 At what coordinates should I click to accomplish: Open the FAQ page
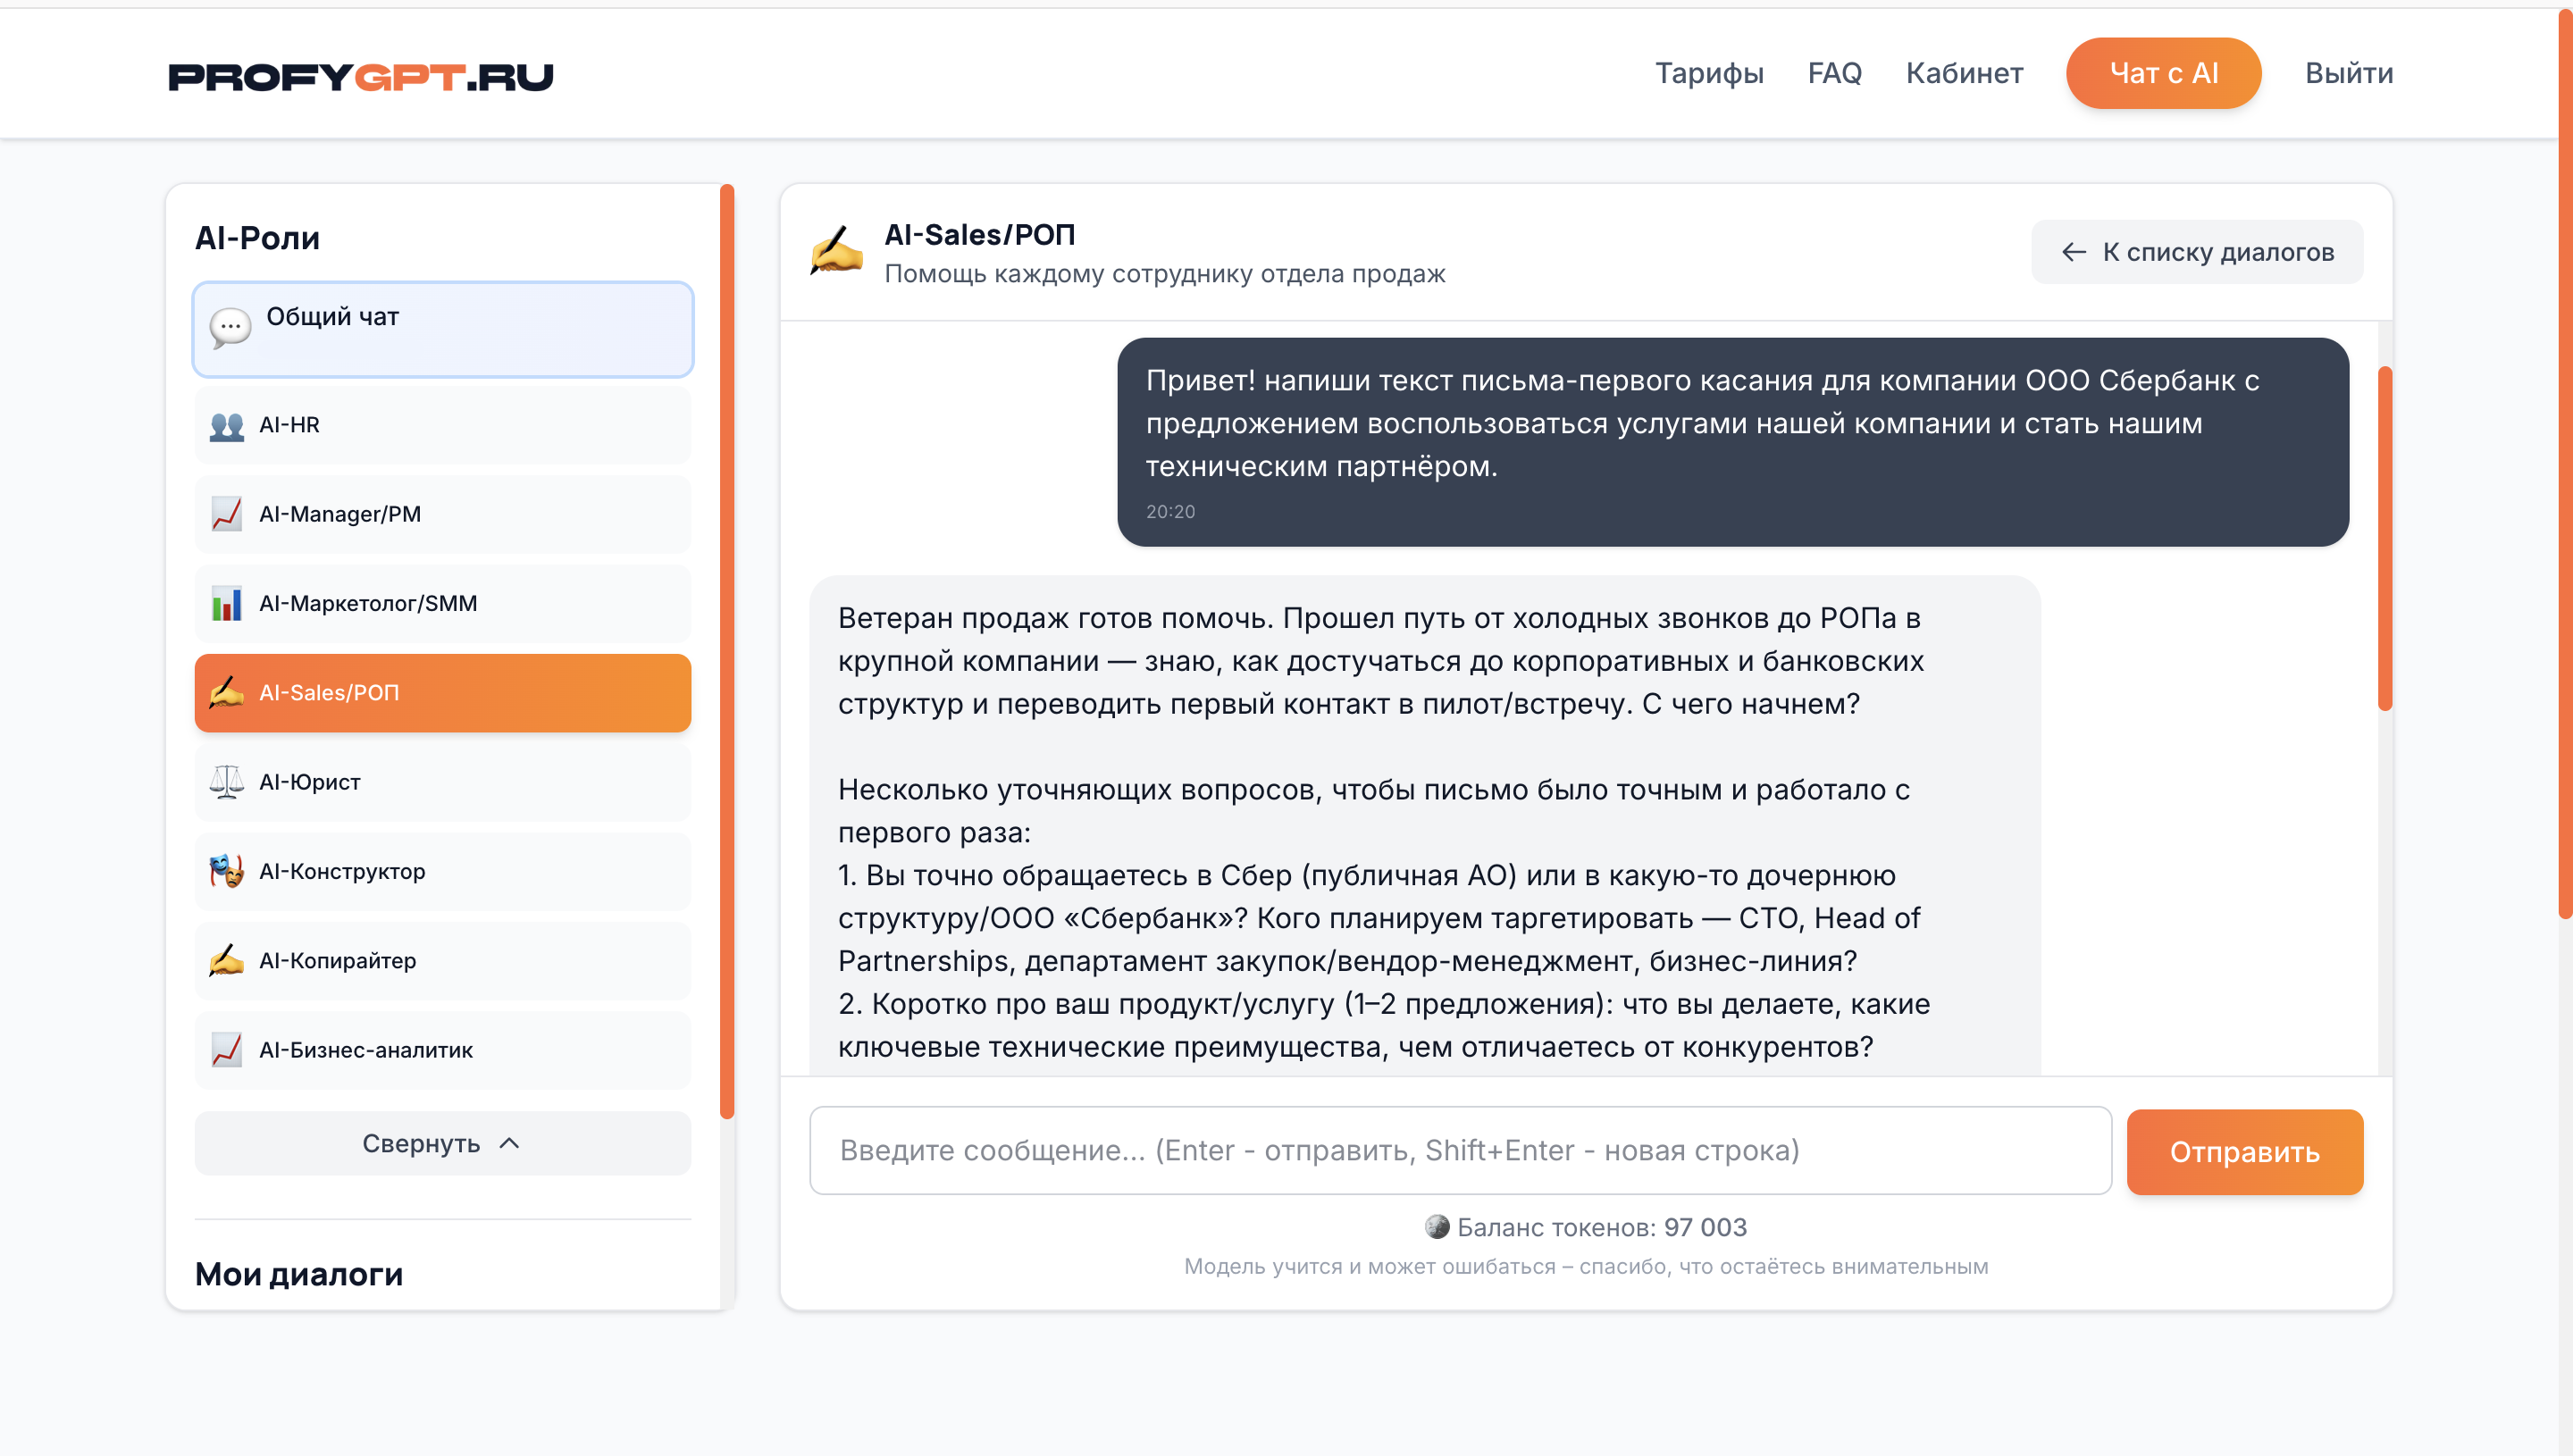click(1835, 72)
